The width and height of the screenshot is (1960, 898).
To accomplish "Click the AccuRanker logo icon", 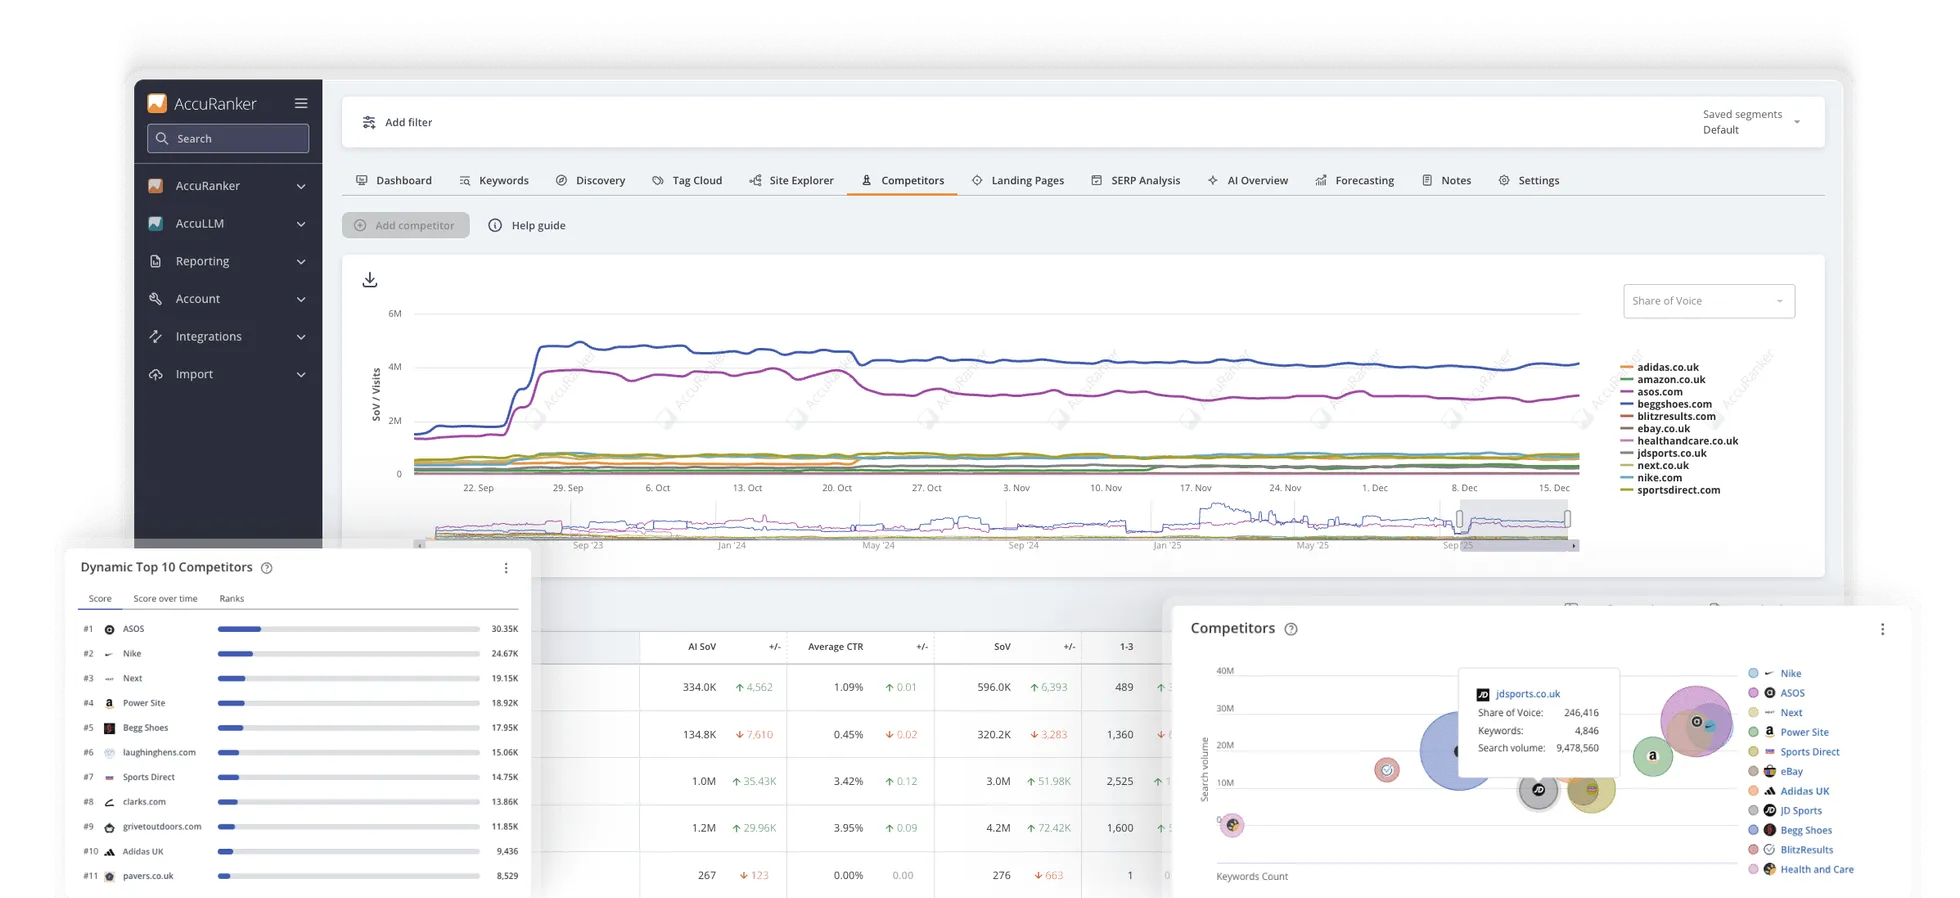I will pos(157,104).
